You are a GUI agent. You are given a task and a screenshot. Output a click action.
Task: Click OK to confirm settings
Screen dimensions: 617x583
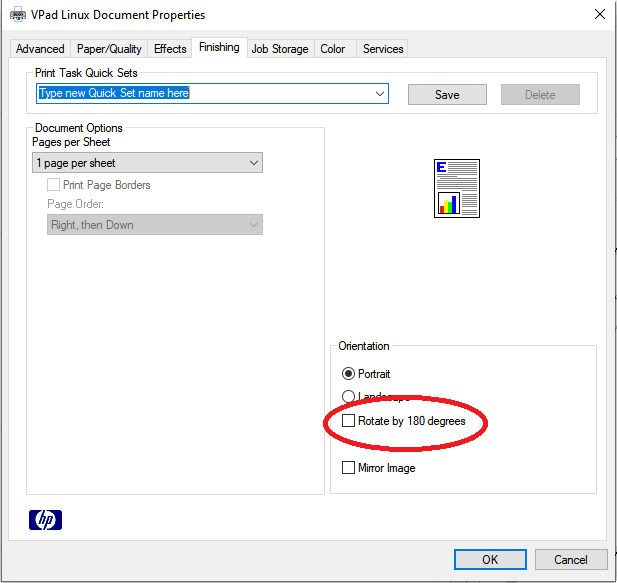[x=490, y=560]
